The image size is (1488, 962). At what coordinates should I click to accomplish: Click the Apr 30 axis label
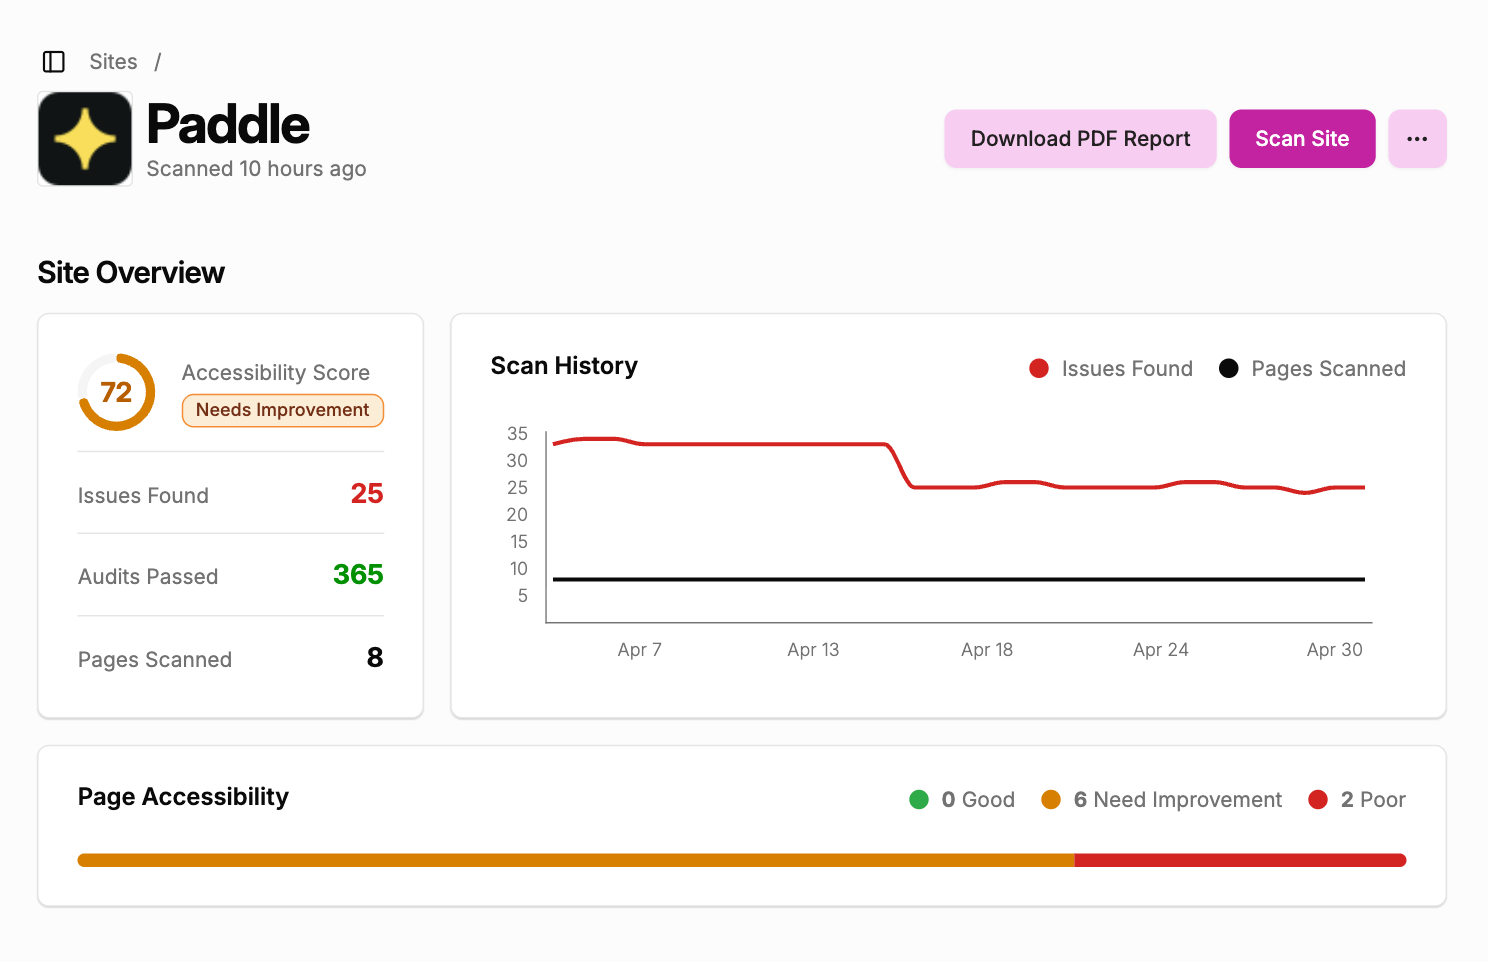coord(1335,650)
